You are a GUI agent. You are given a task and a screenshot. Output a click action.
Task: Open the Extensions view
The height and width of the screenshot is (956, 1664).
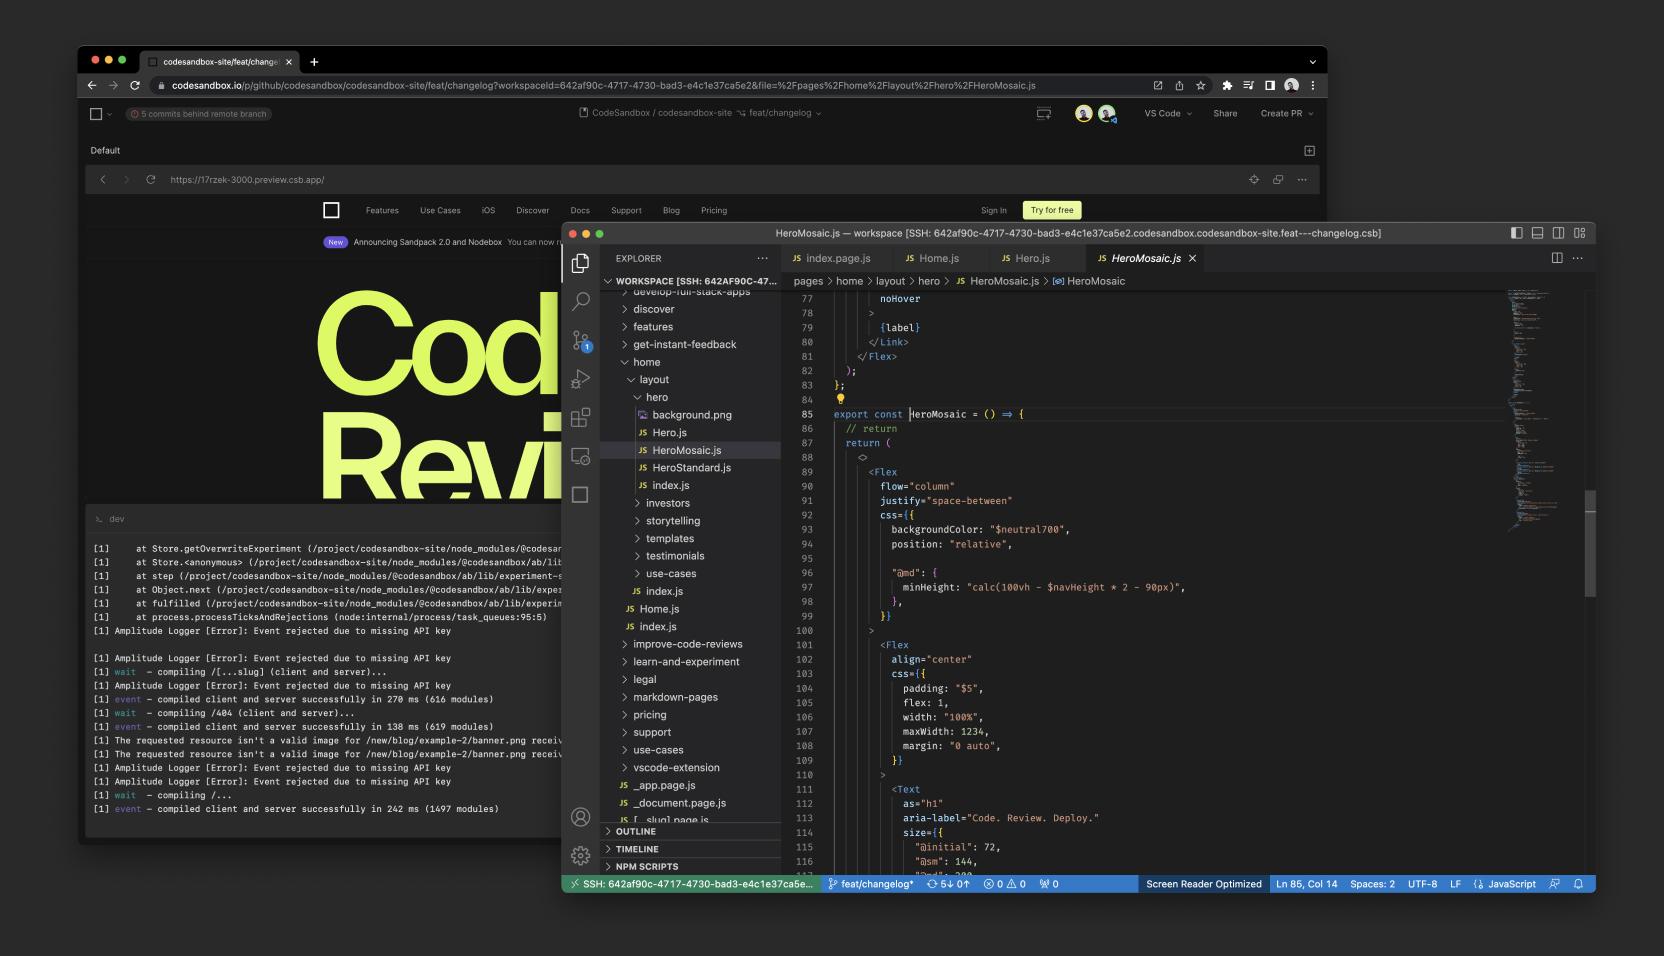click(581, 418)
